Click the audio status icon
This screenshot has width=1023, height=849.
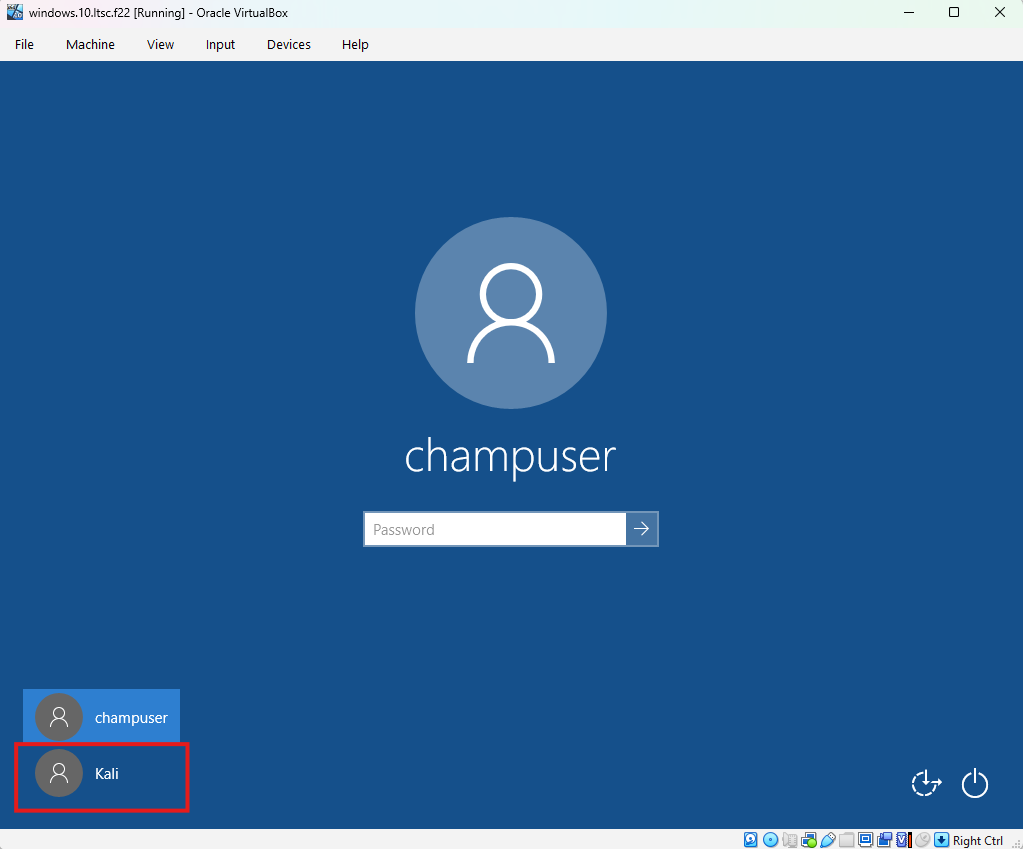790,840
